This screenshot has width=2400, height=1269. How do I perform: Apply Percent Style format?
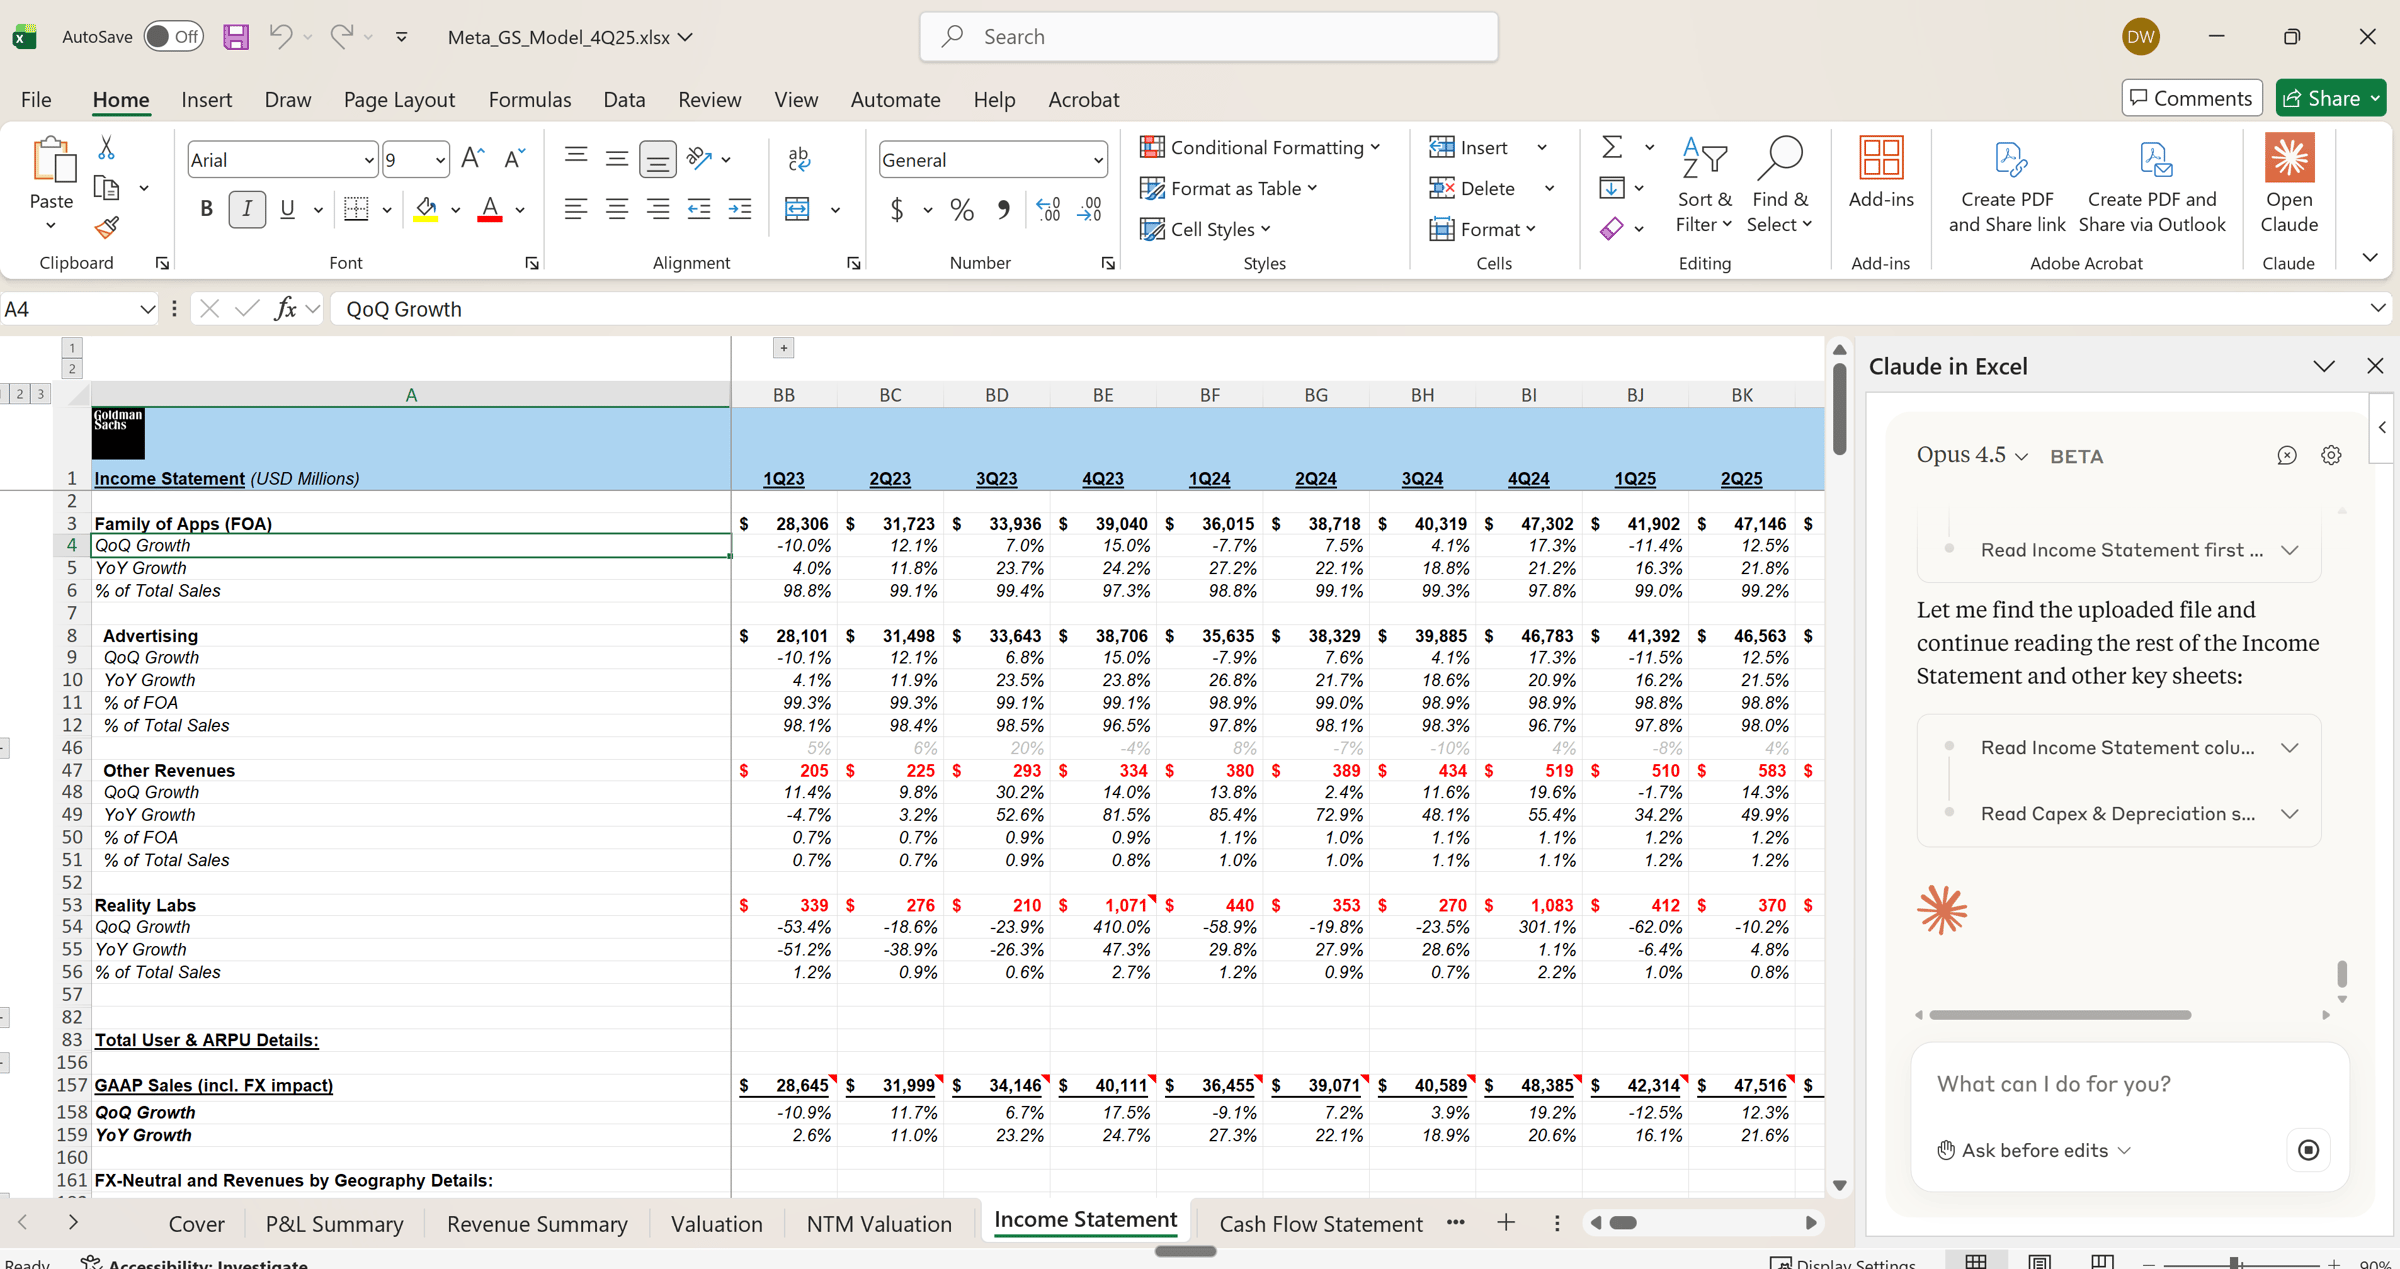[x=962, y=209]
